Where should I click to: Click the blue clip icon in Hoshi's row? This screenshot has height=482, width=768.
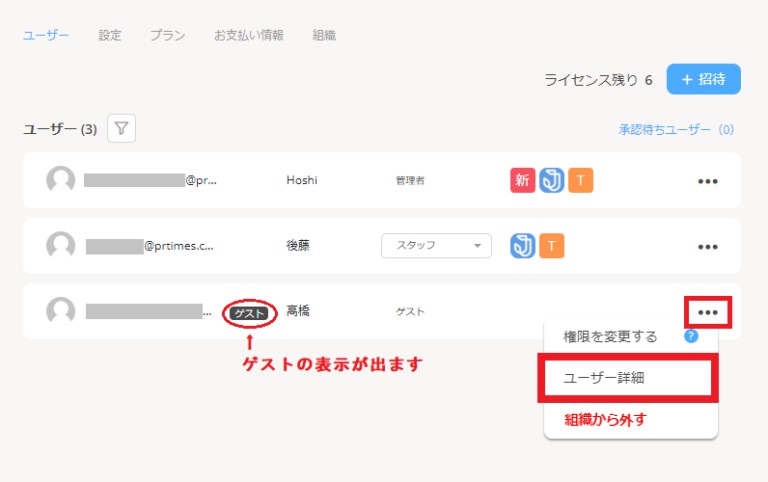click(552, 181)
